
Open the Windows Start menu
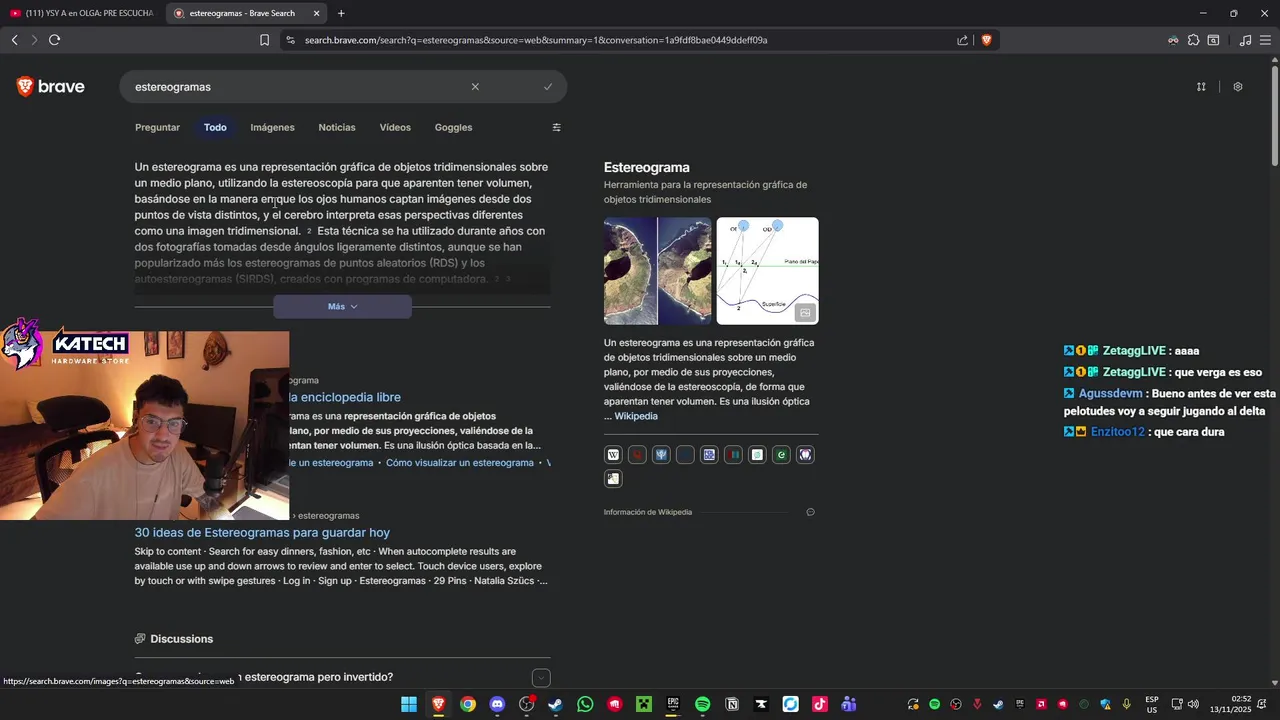coord(409,704)
